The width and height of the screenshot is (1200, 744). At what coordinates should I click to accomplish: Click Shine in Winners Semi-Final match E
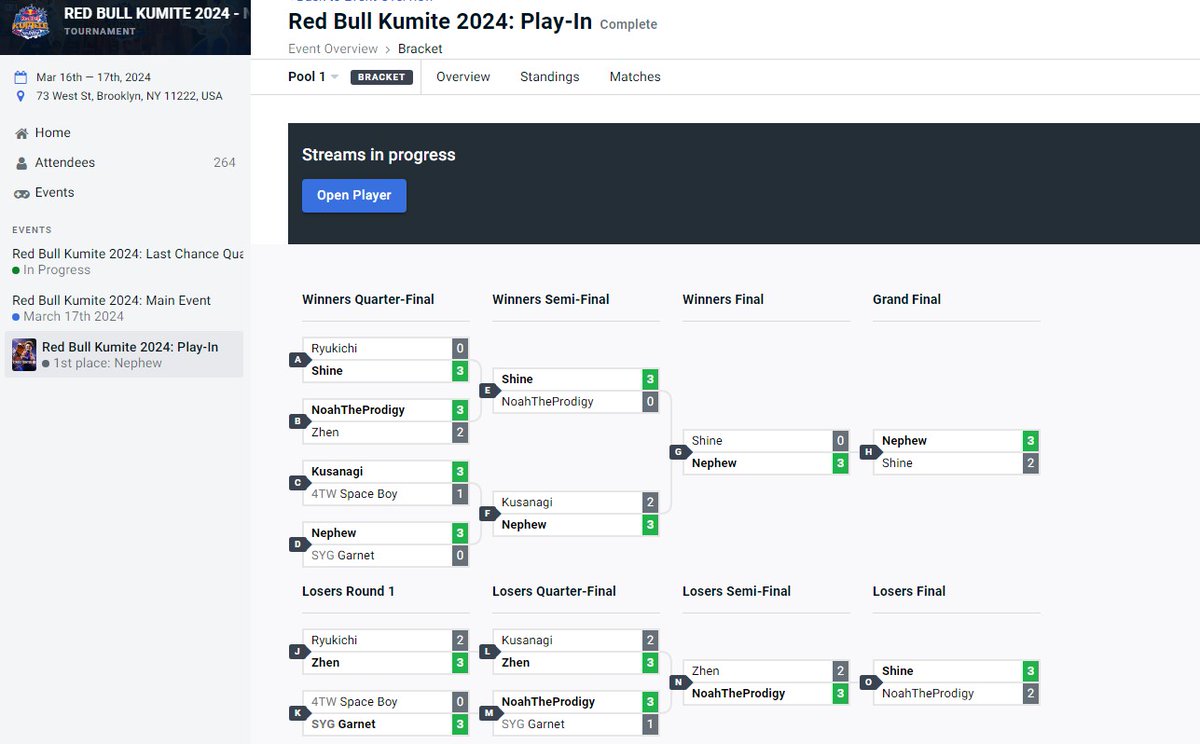click(517, 379)
